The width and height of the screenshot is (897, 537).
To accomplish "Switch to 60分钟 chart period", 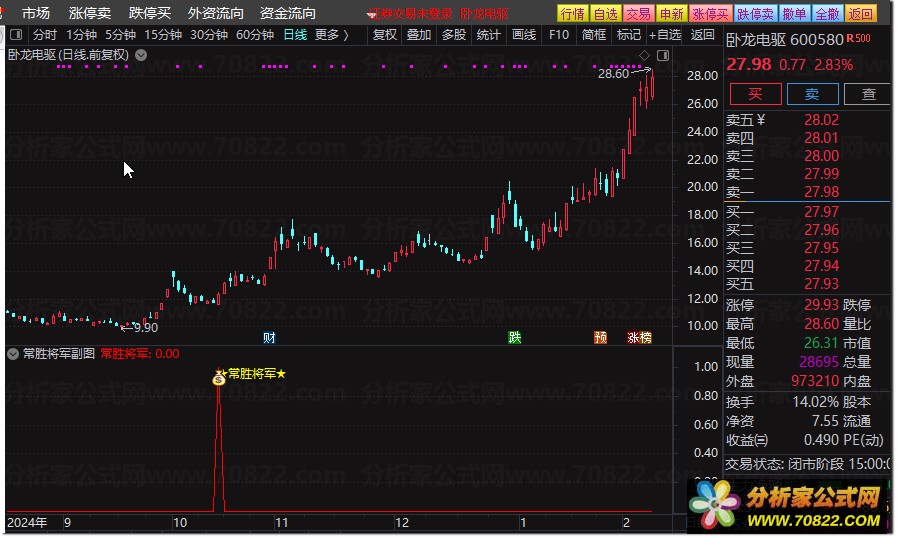I will pos(255,35).
